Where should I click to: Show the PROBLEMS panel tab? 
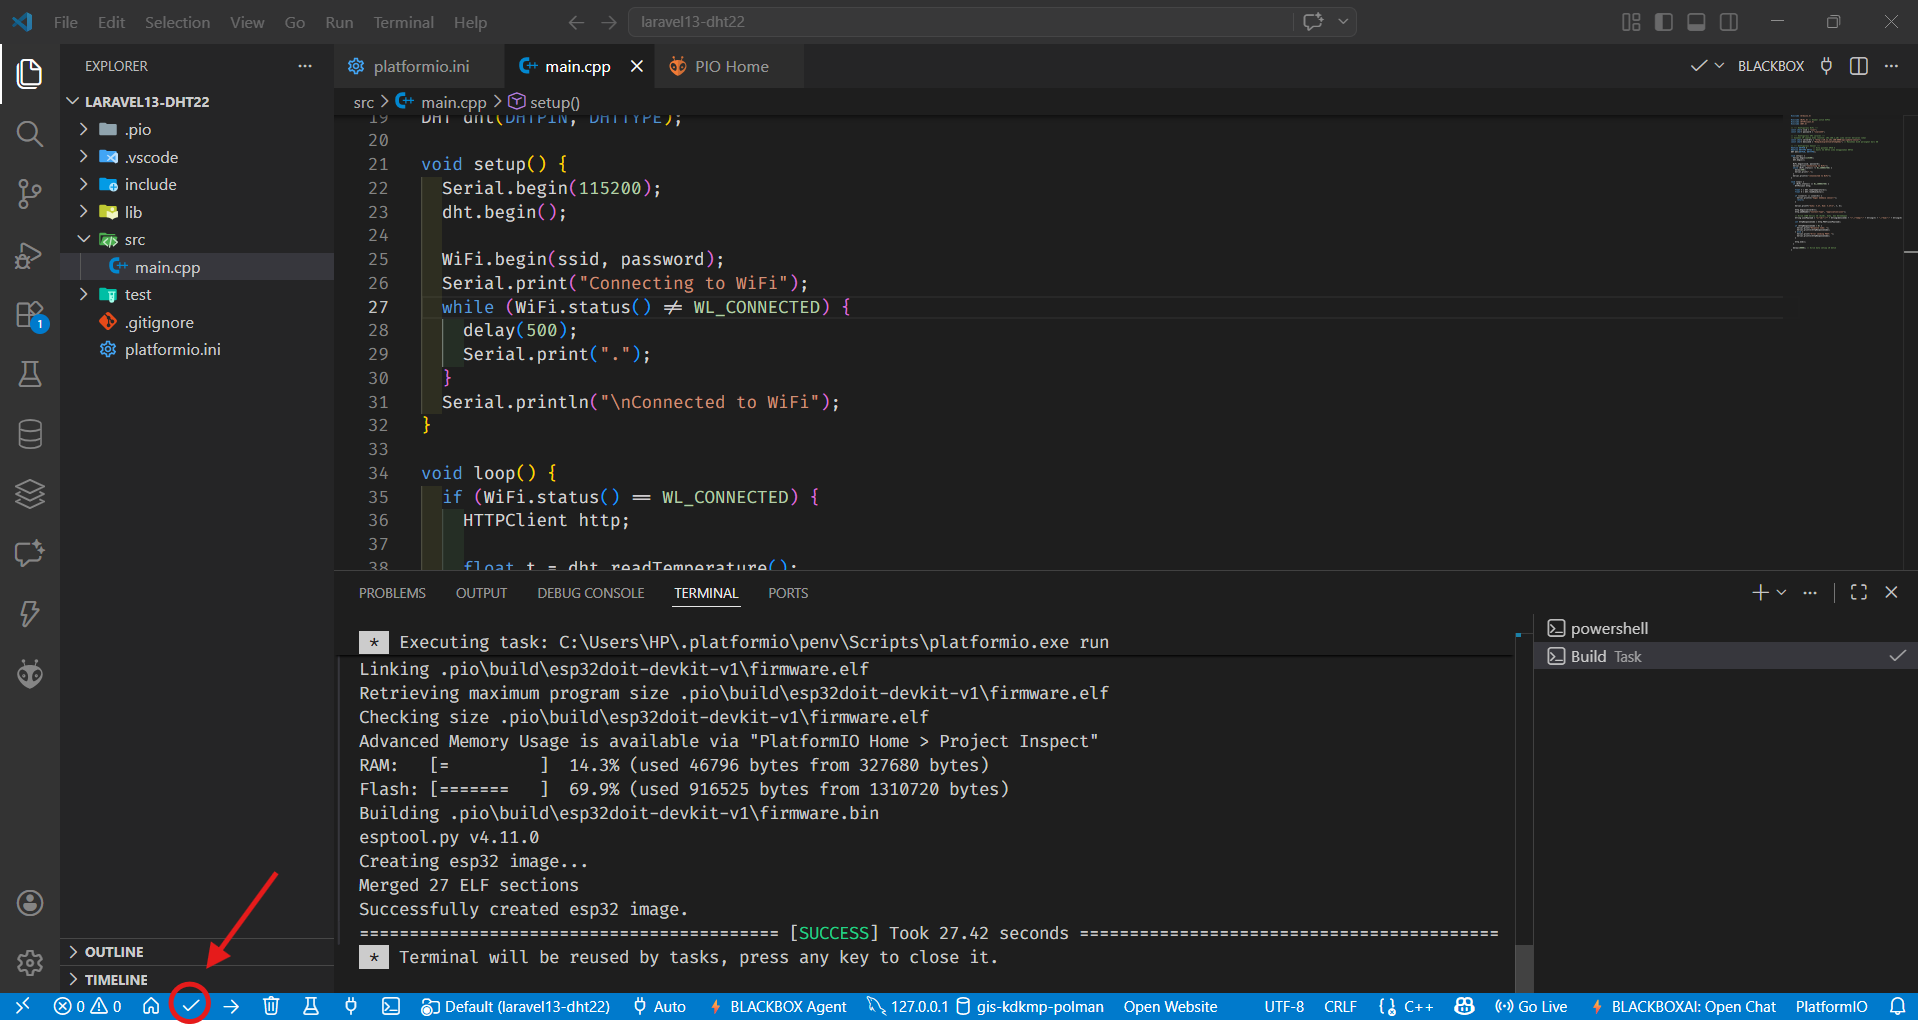pos(392,593)
